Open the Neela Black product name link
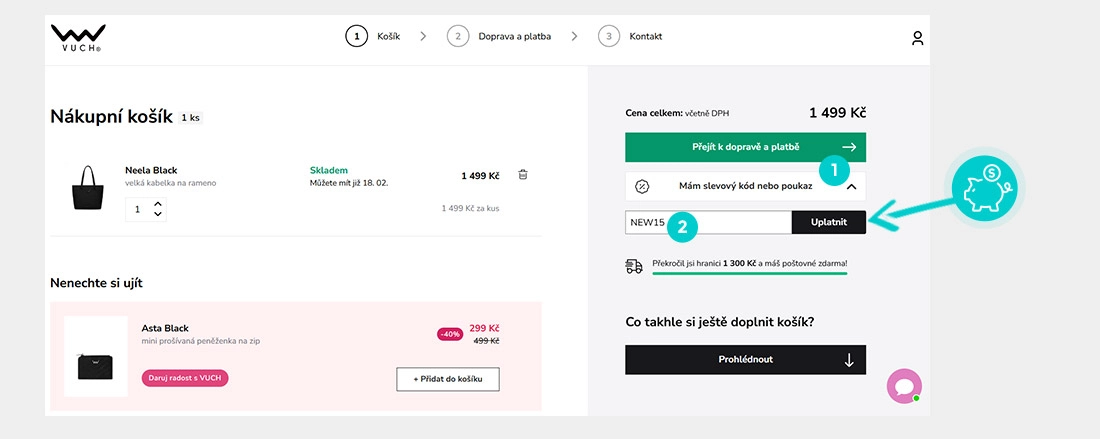The width and height of the screenshot is (1100, 439). (151, 170)
